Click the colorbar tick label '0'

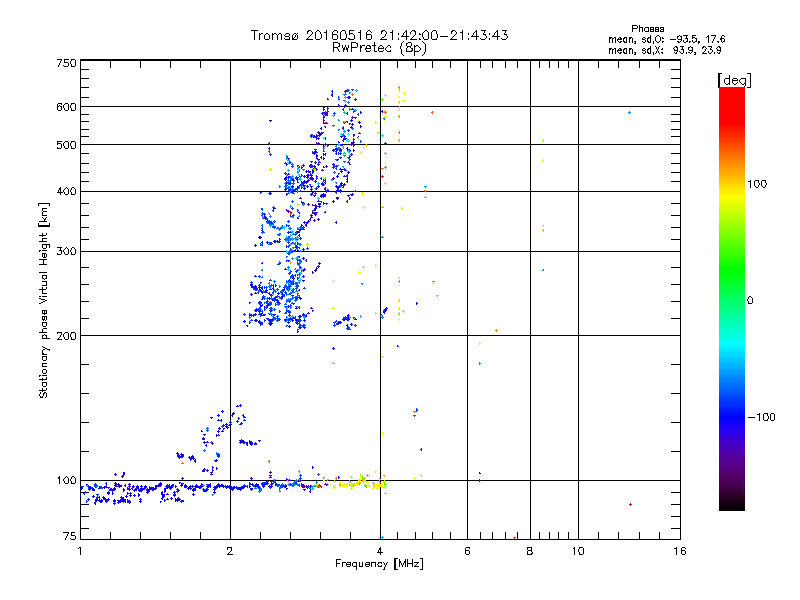750,301
